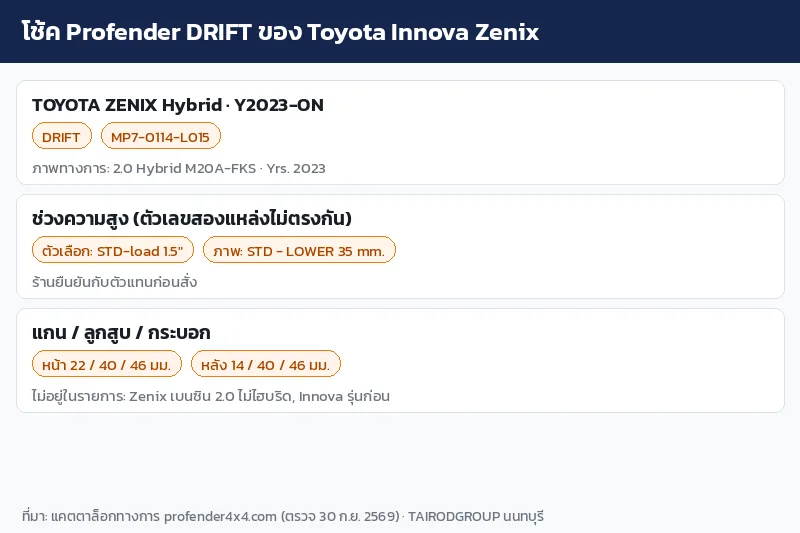Click the page title 'โช้ค Profender DRIFT ของ Toyota Innova Zenix'
800x533 pixels.
[x=280, y=32]
